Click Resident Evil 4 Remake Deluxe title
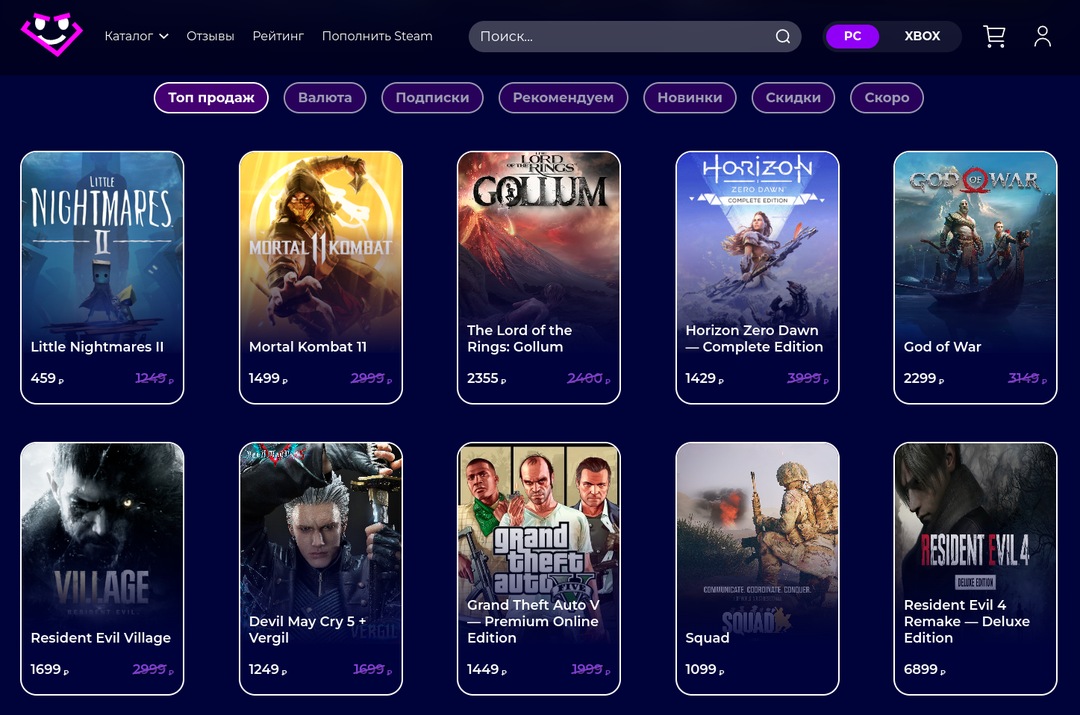1080x715 pixels. (x=967, y=621)
